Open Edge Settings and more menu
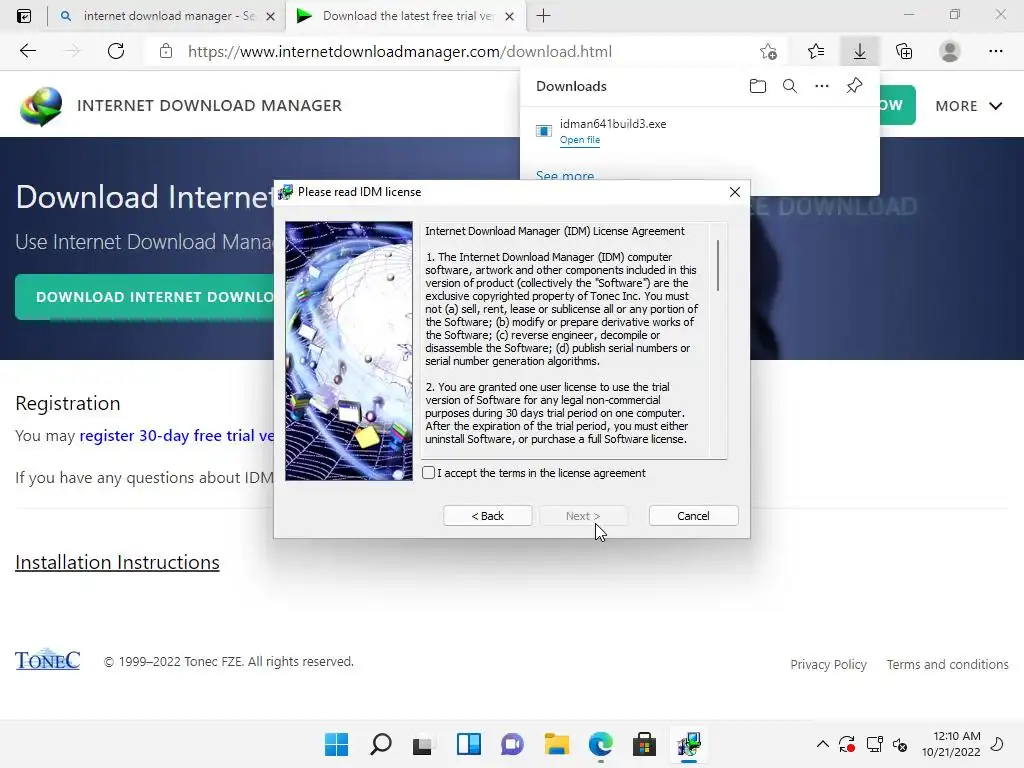Screen dimensions: 1024x768 995,51
